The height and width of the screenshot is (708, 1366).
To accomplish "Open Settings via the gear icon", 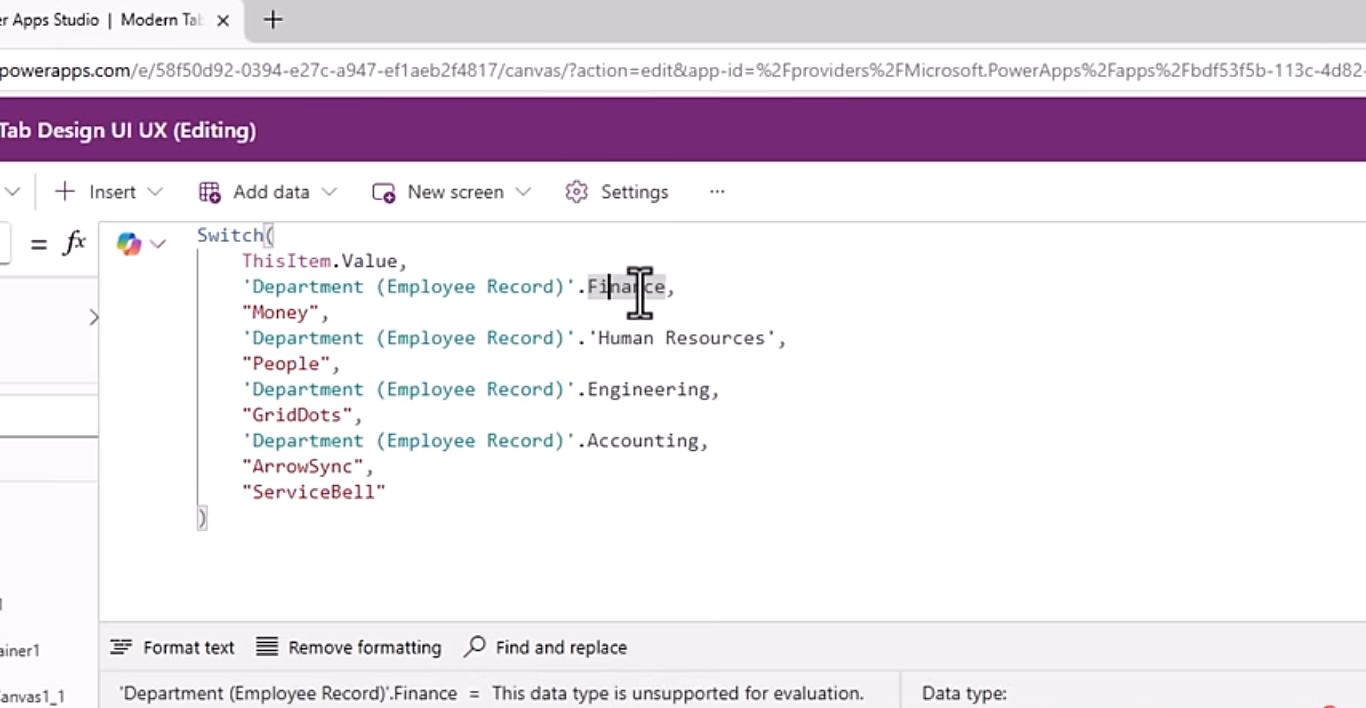I will (576, 192).
